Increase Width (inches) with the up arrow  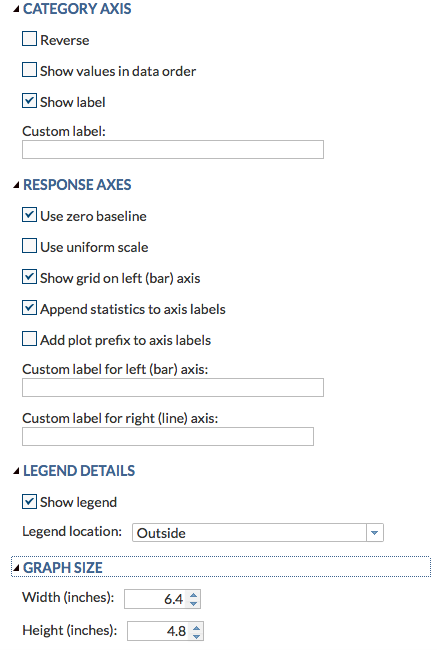[194, 595]
